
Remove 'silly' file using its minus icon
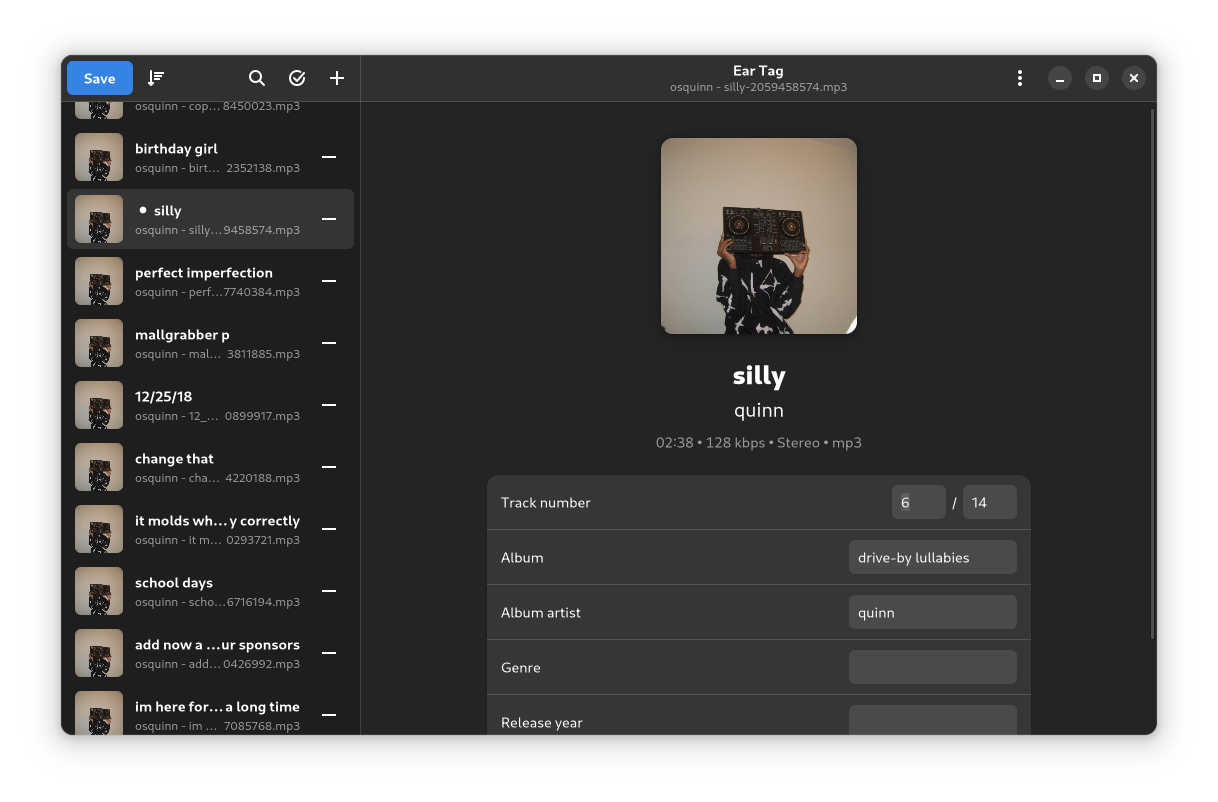329,219
